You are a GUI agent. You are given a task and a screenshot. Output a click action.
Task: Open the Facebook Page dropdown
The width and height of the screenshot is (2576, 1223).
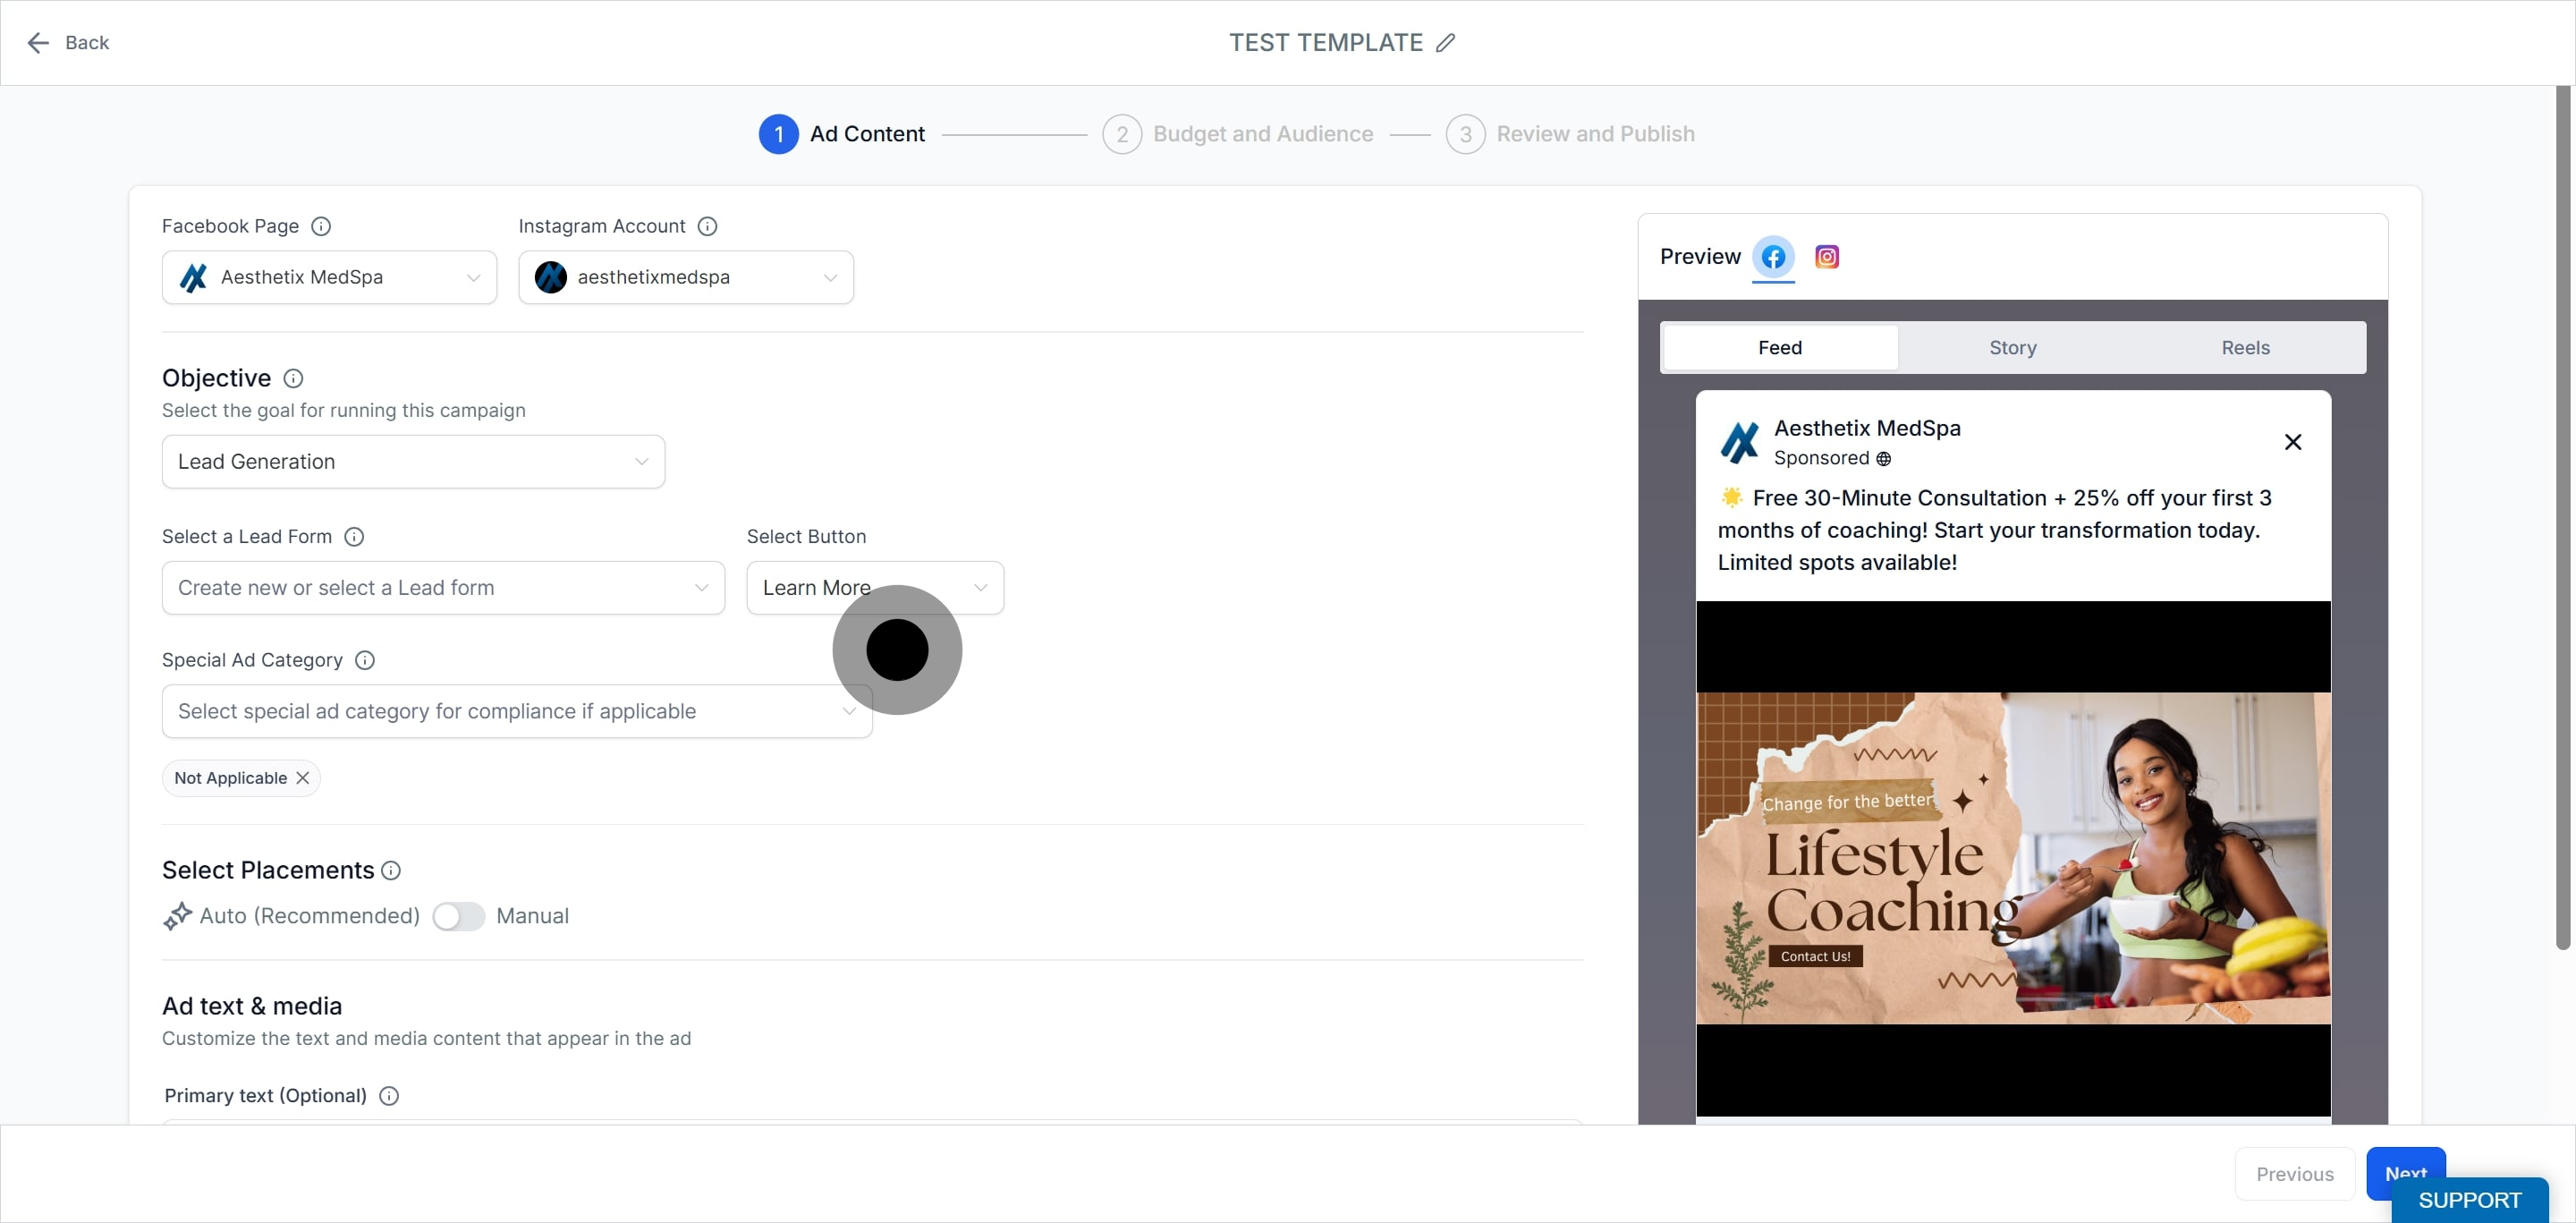coord(329,277)
